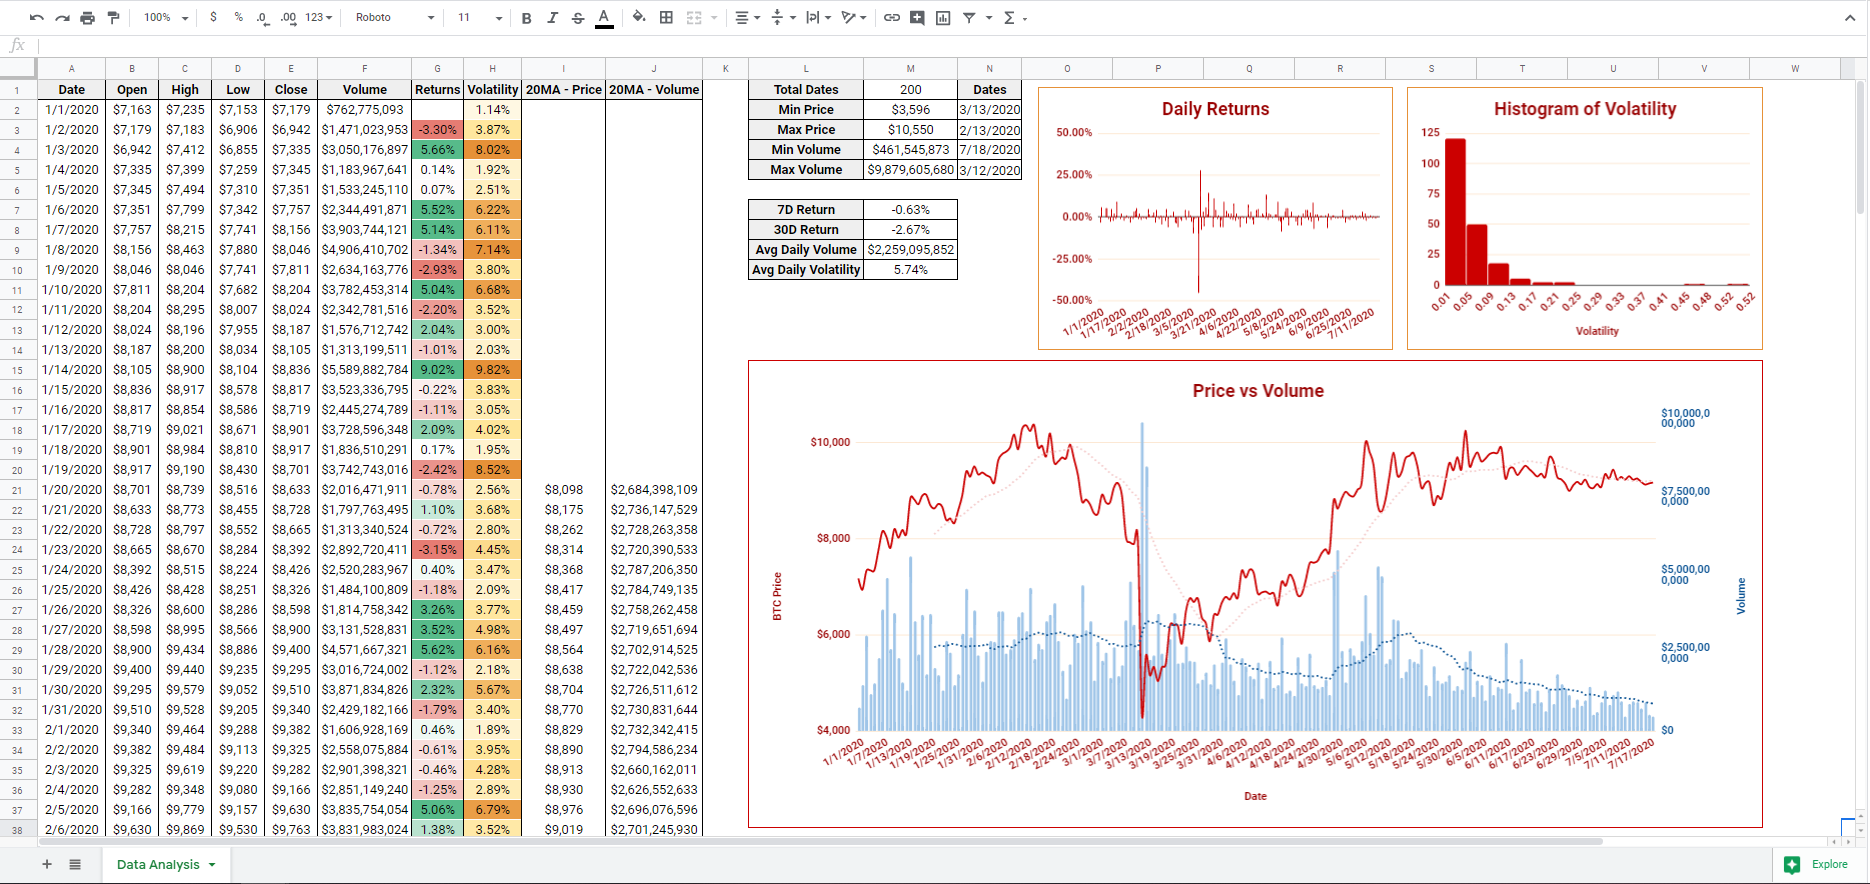Decrease decimal places
Screen dimensions: 1870x884
tap(262, 18)
